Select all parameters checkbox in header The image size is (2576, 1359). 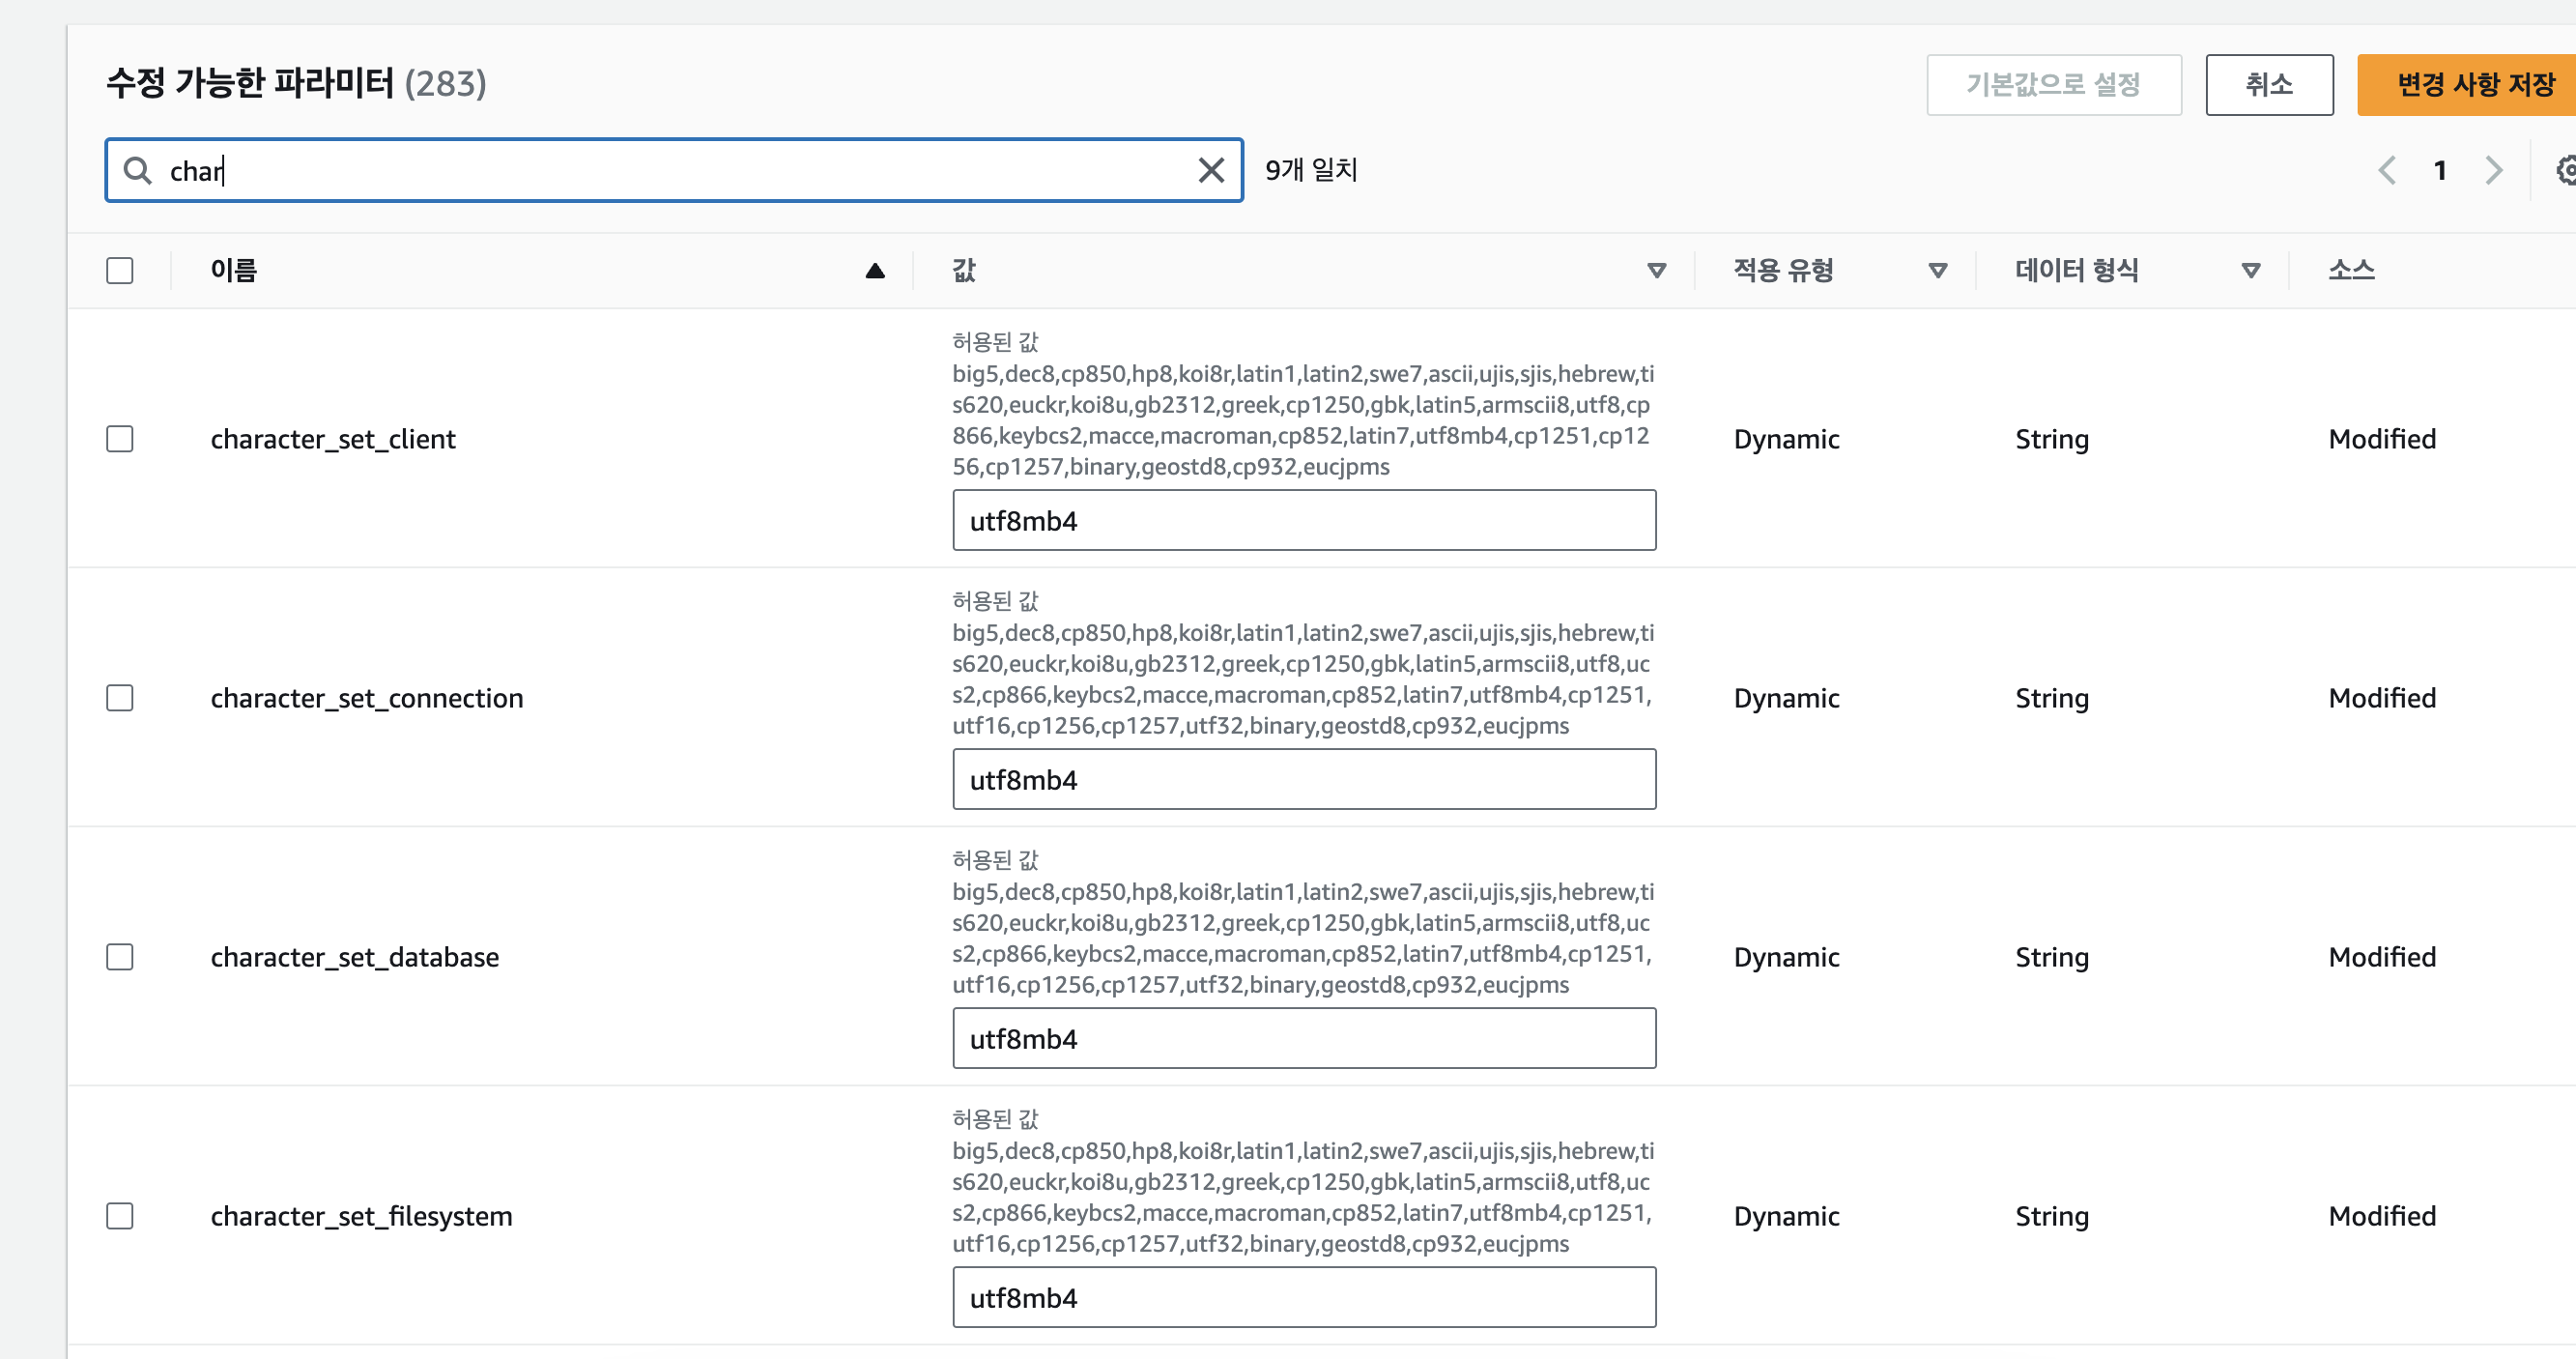click(120, 271)
